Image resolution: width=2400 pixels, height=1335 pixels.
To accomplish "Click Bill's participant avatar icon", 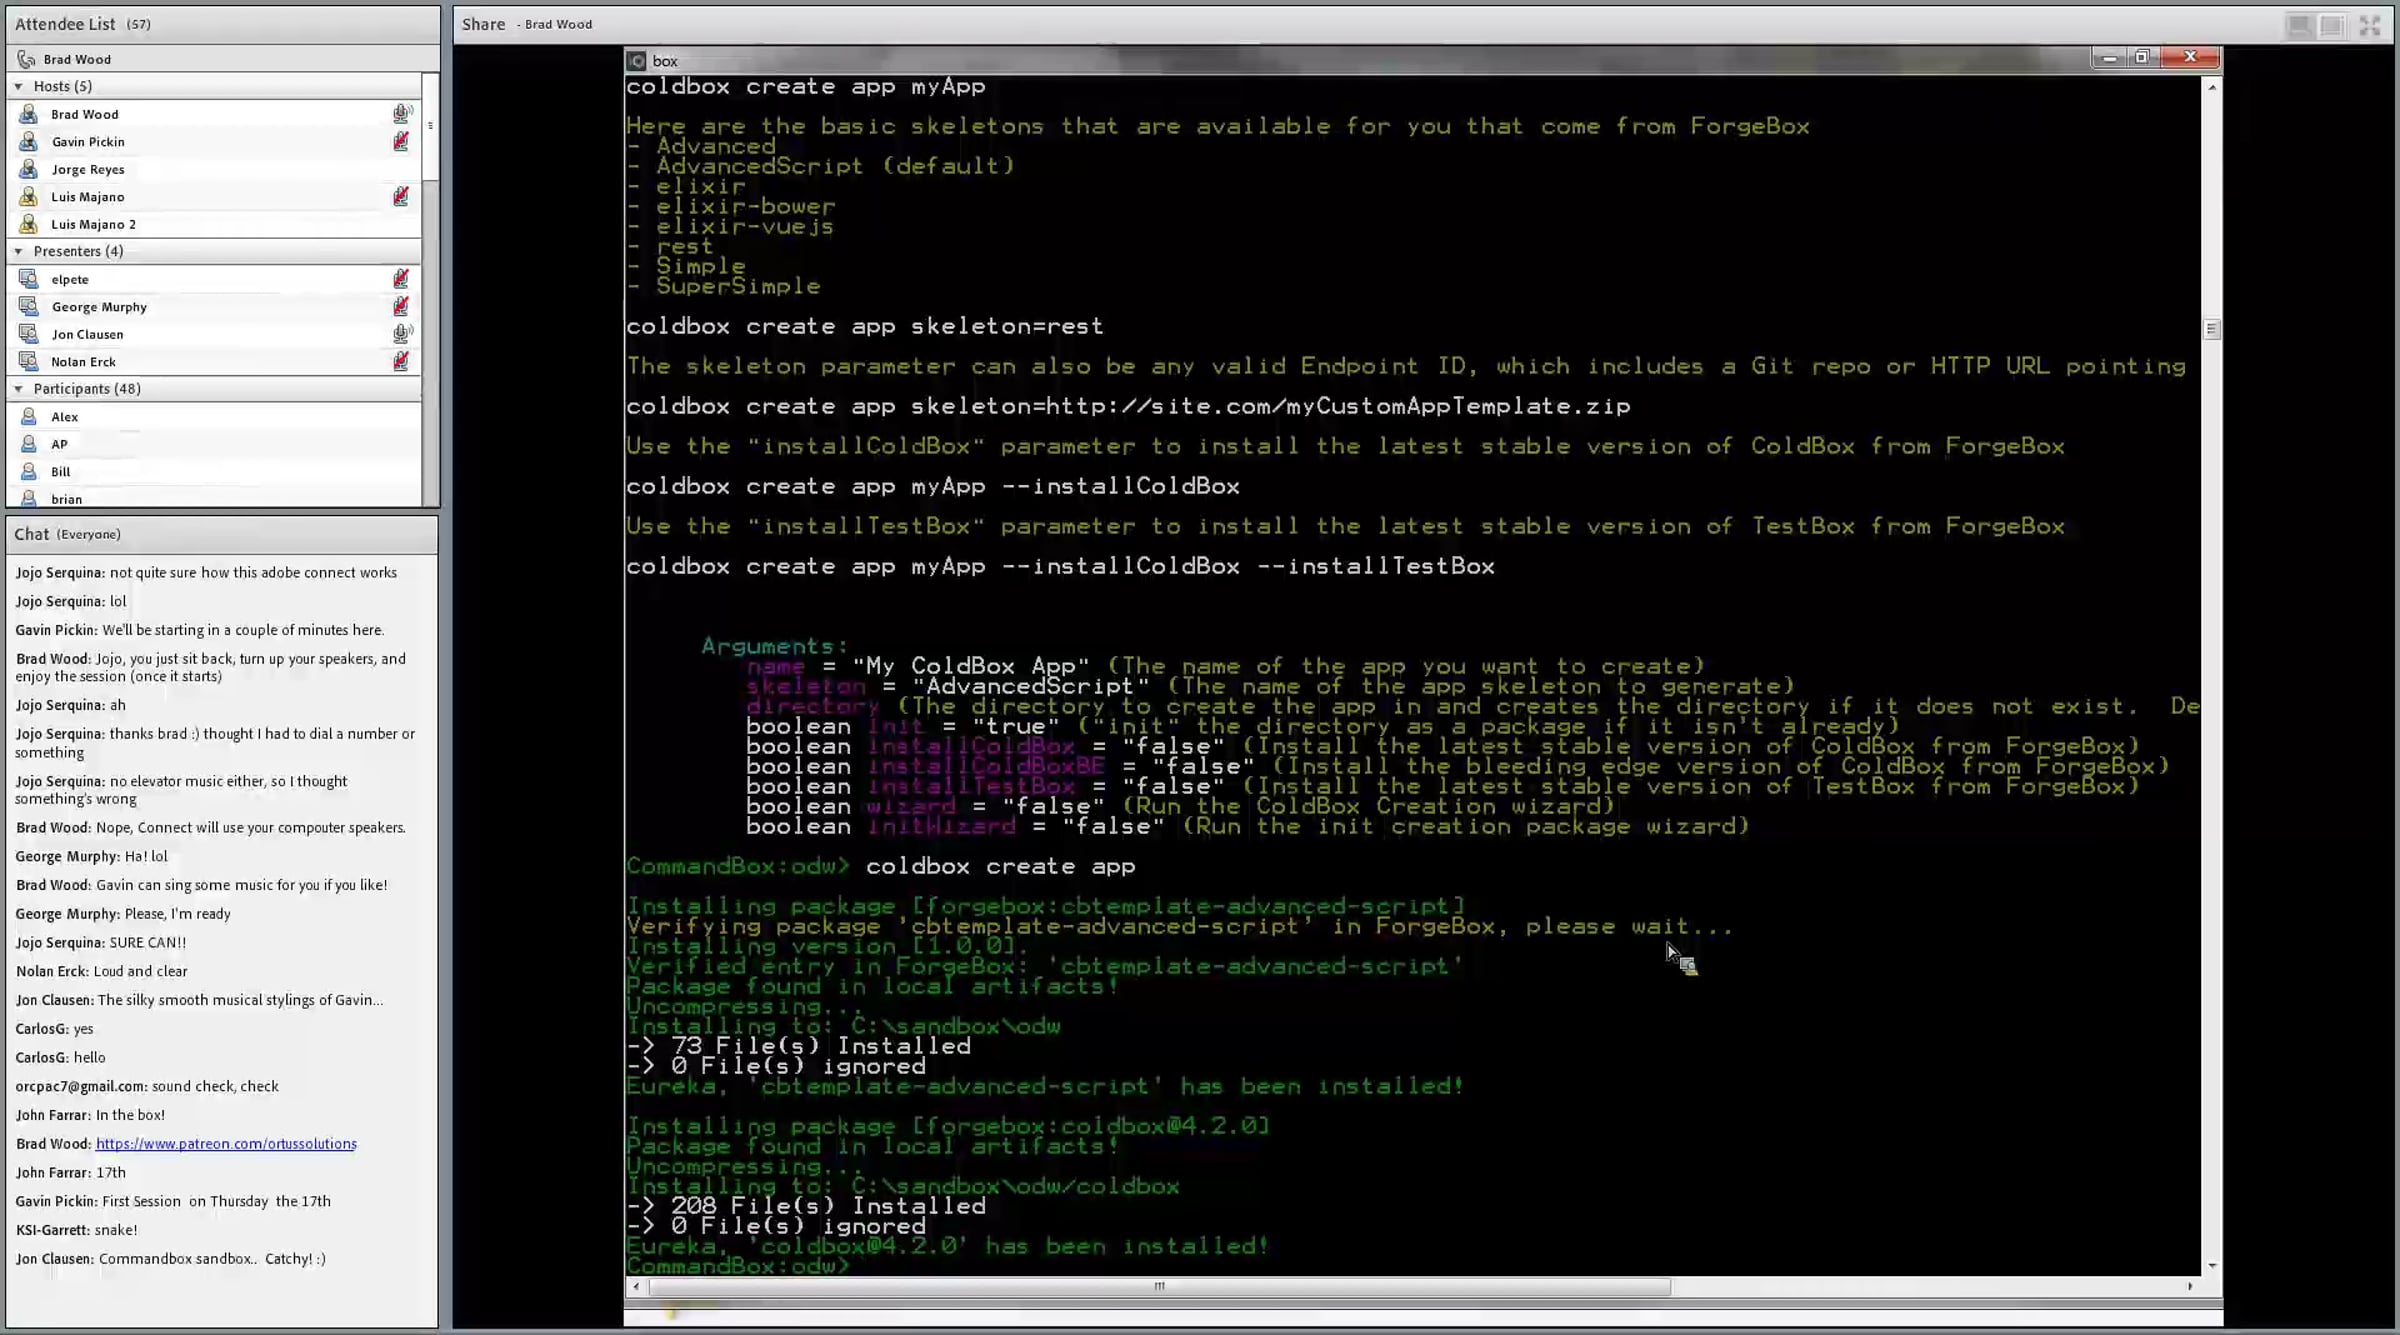I will [29, 472].
